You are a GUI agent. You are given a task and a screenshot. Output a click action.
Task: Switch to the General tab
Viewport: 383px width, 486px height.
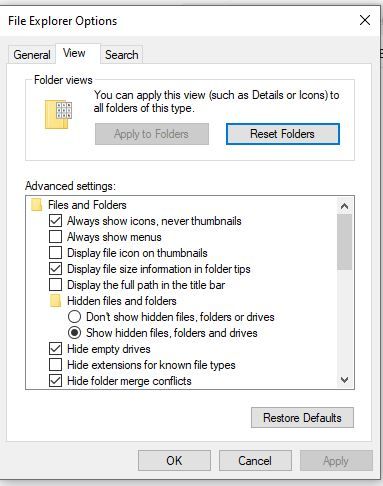click(32, 55)
